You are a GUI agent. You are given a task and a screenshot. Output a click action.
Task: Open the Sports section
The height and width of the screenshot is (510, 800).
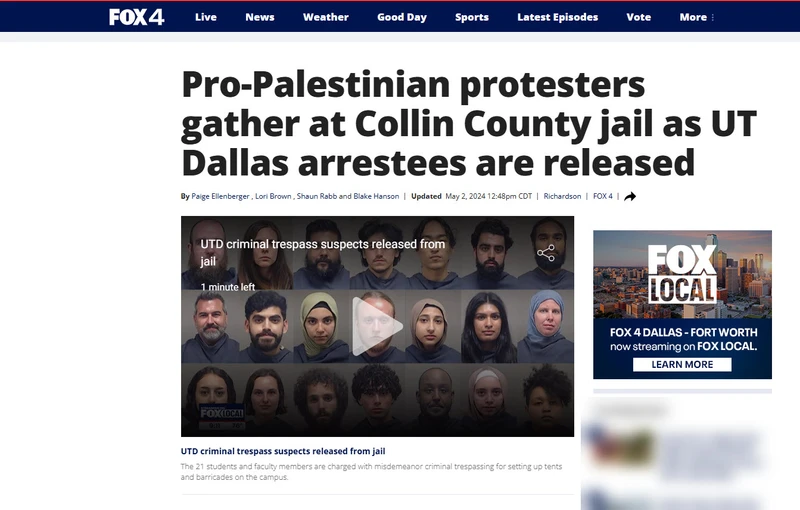point(472,17)
